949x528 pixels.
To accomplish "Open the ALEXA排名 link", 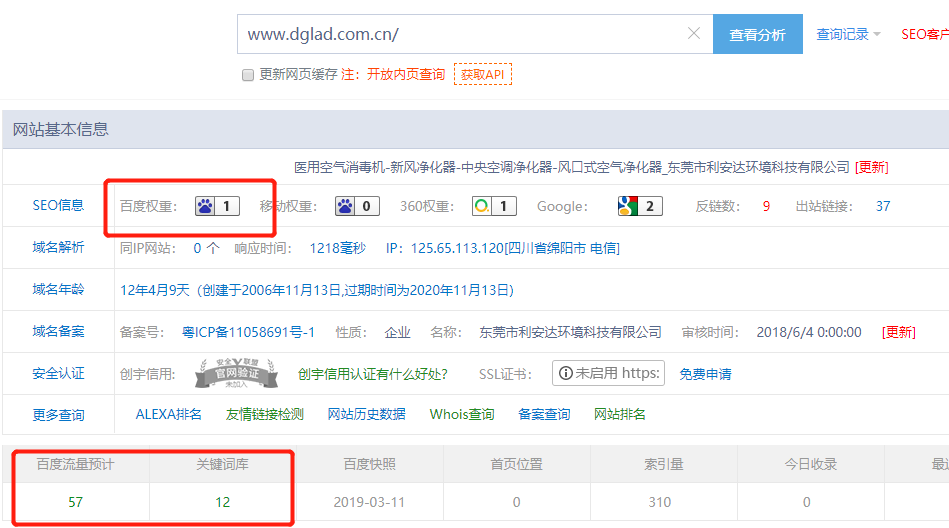I will click(168, 414).
